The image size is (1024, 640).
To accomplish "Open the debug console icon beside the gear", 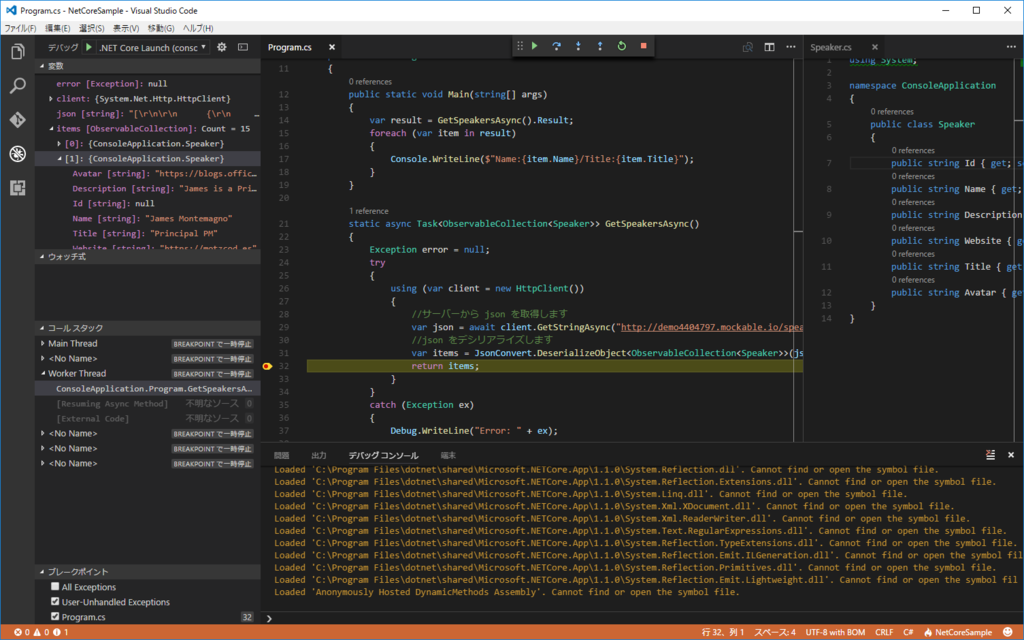I will pyautogui.click(x=243, y=47).
